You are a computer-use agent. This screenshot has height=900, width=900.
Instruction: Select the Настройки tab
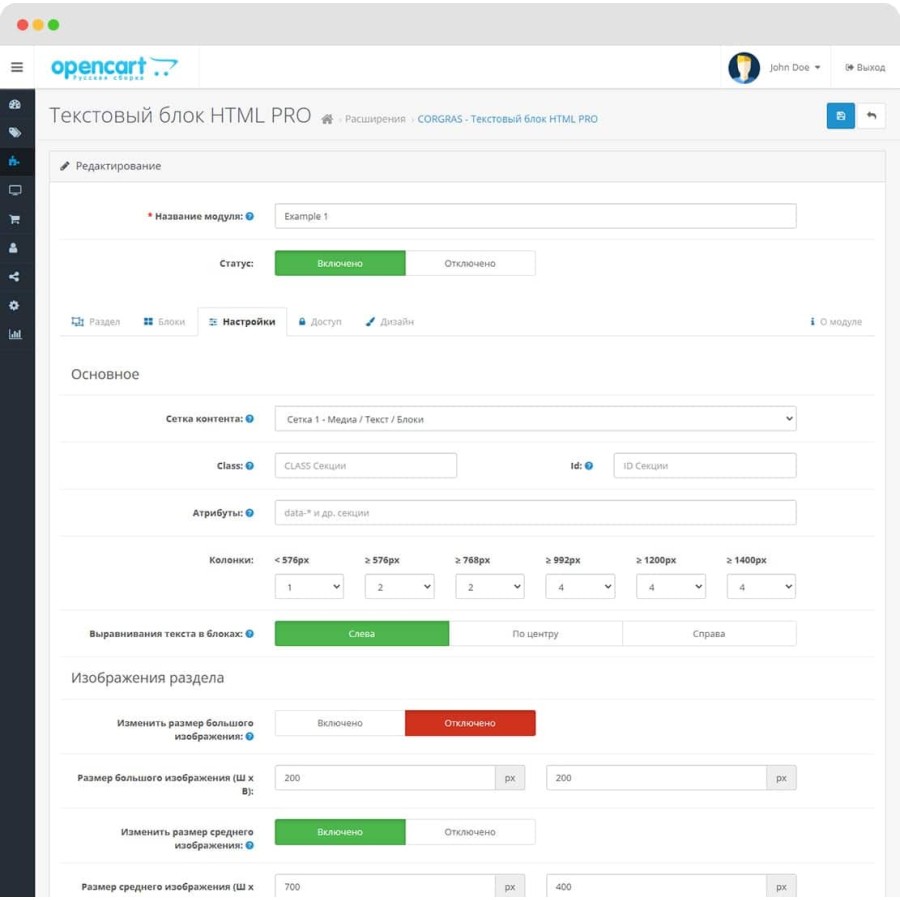242,322
